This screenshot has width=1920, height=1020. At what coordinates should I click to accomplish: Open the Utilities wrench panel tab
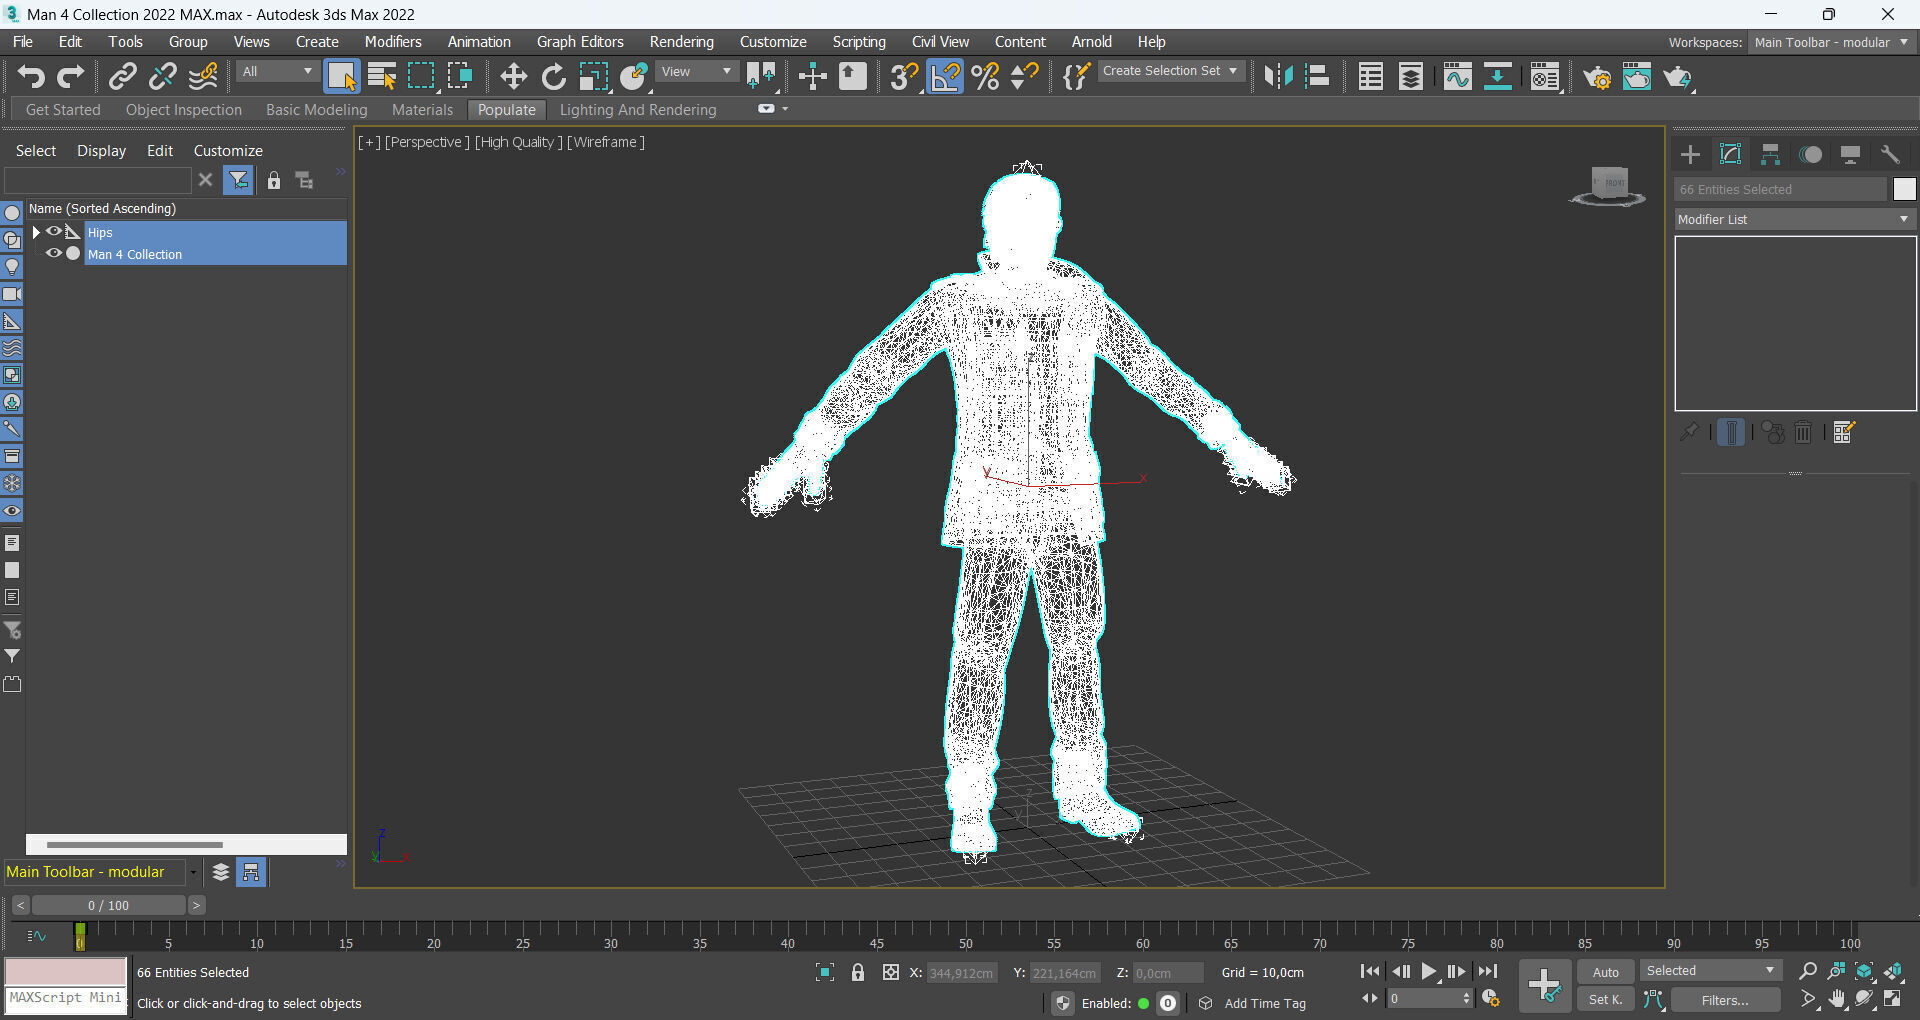coord(1890,155)
